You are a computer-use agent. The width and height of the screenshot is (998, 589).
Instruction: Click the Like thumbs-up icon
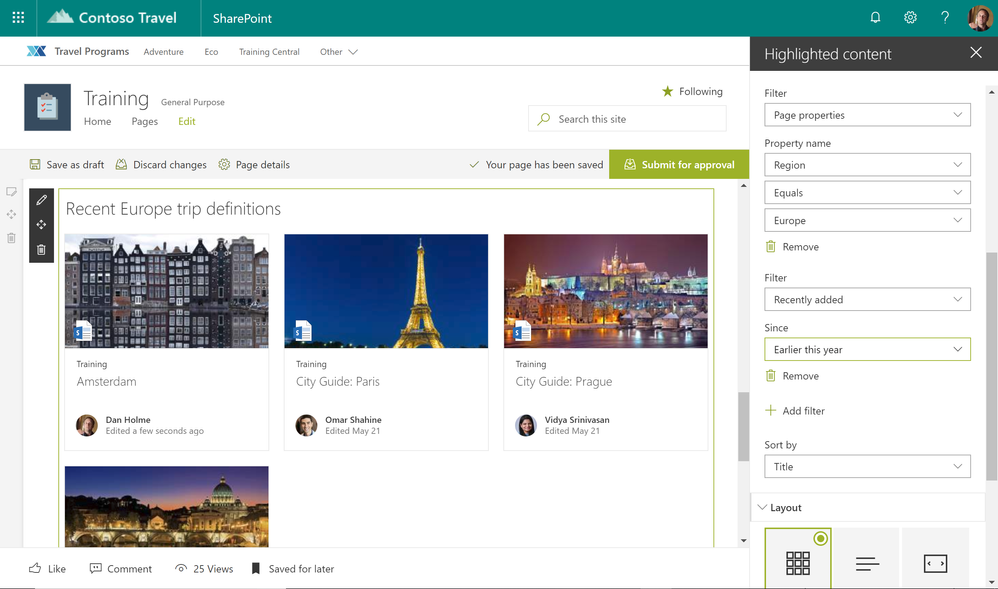pos(35,568)
